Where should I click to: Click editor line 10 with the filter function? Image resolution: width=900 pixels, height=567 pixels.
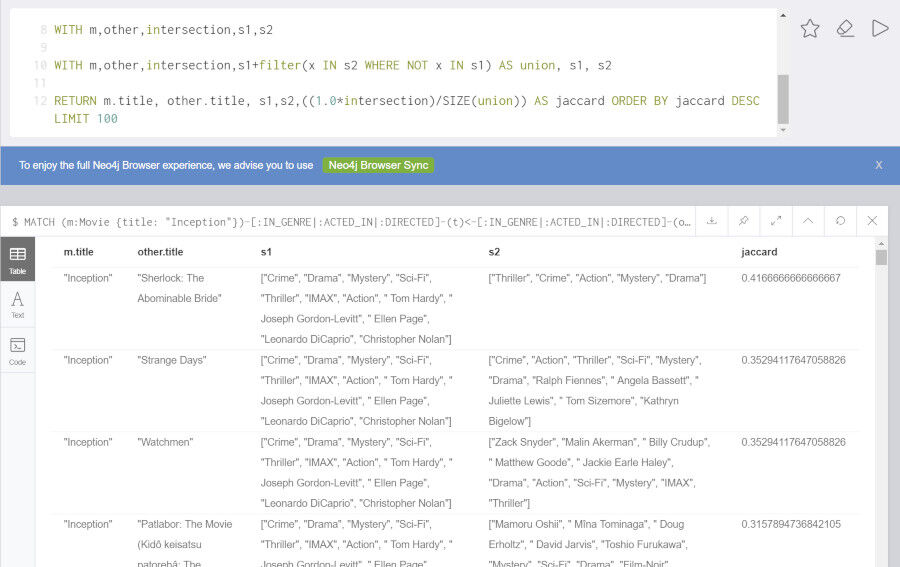[332, 65]
